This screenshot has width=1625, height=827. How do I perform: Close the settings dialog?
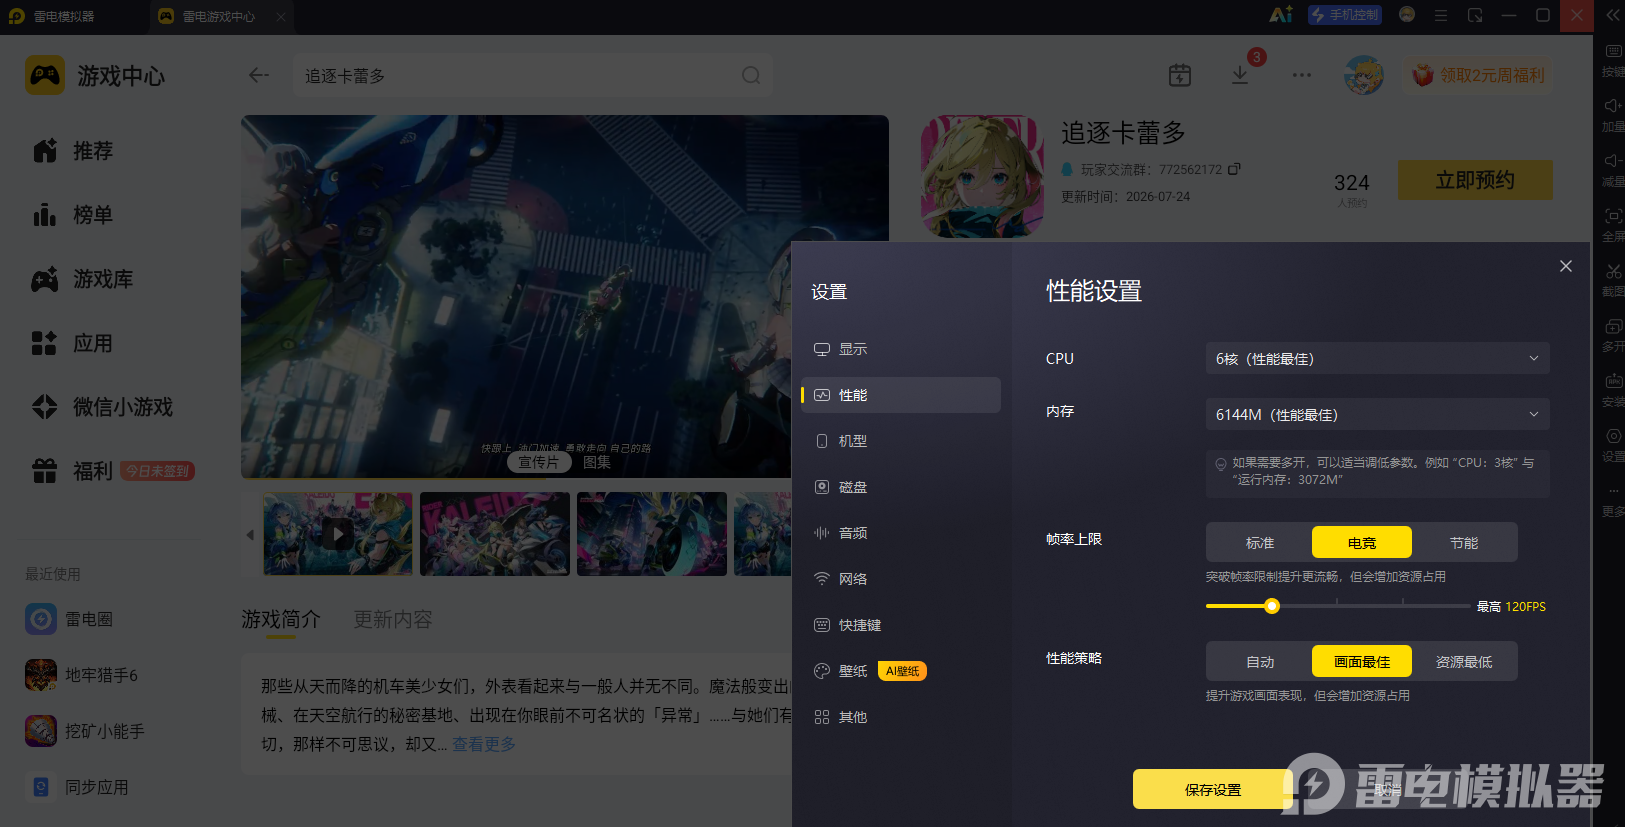pos(1566,266)
